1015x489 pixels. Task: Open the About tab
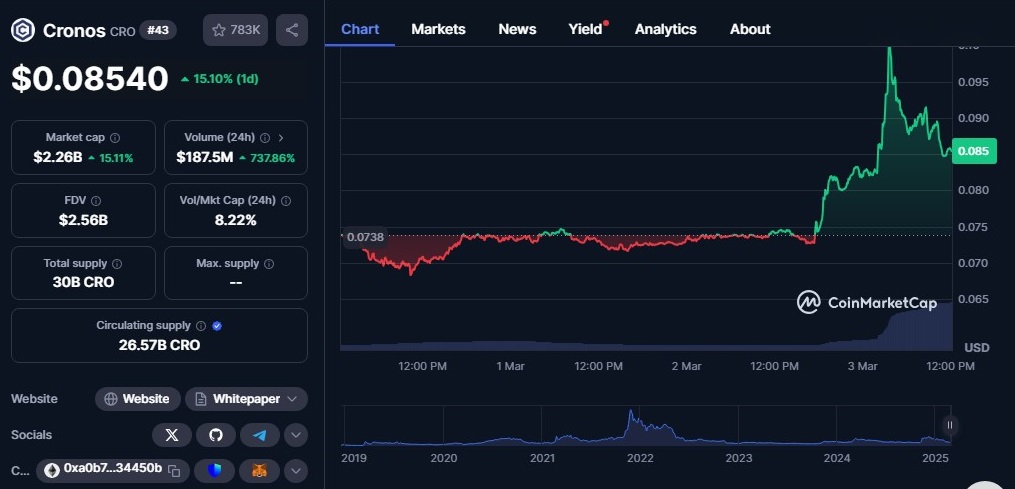pos(750,29)
